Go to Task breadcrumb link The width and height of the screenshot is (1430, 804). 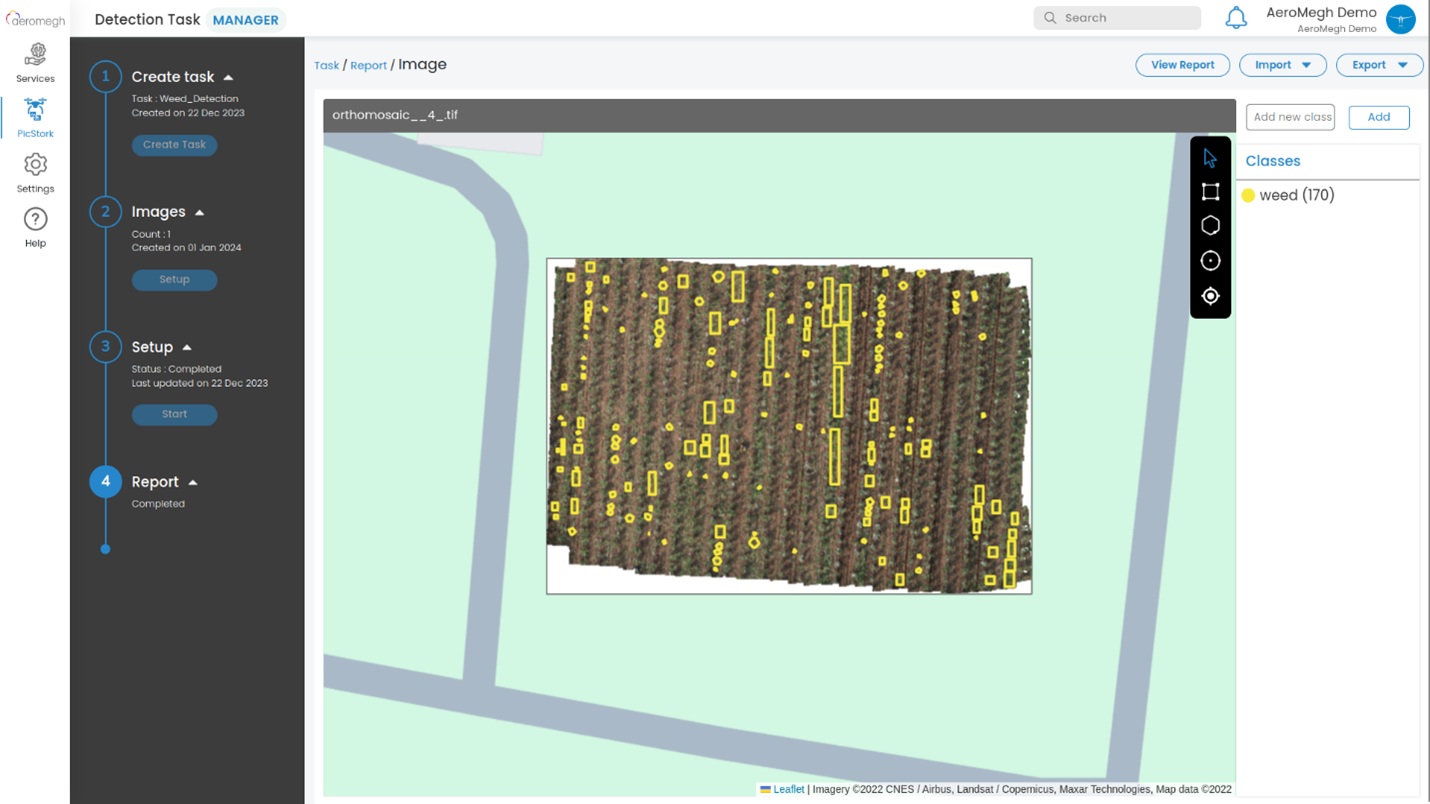click(326, 66)
